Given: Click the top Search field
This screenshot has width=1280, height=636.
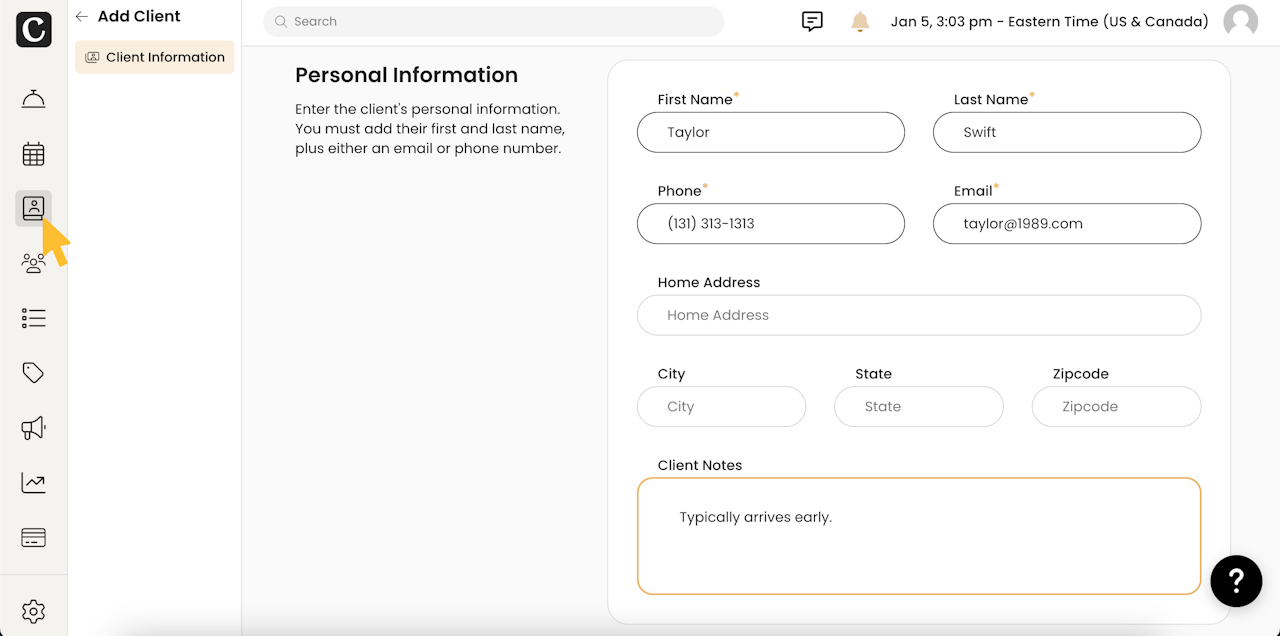Looking at the screenshot, I should (x=493, y=21).
